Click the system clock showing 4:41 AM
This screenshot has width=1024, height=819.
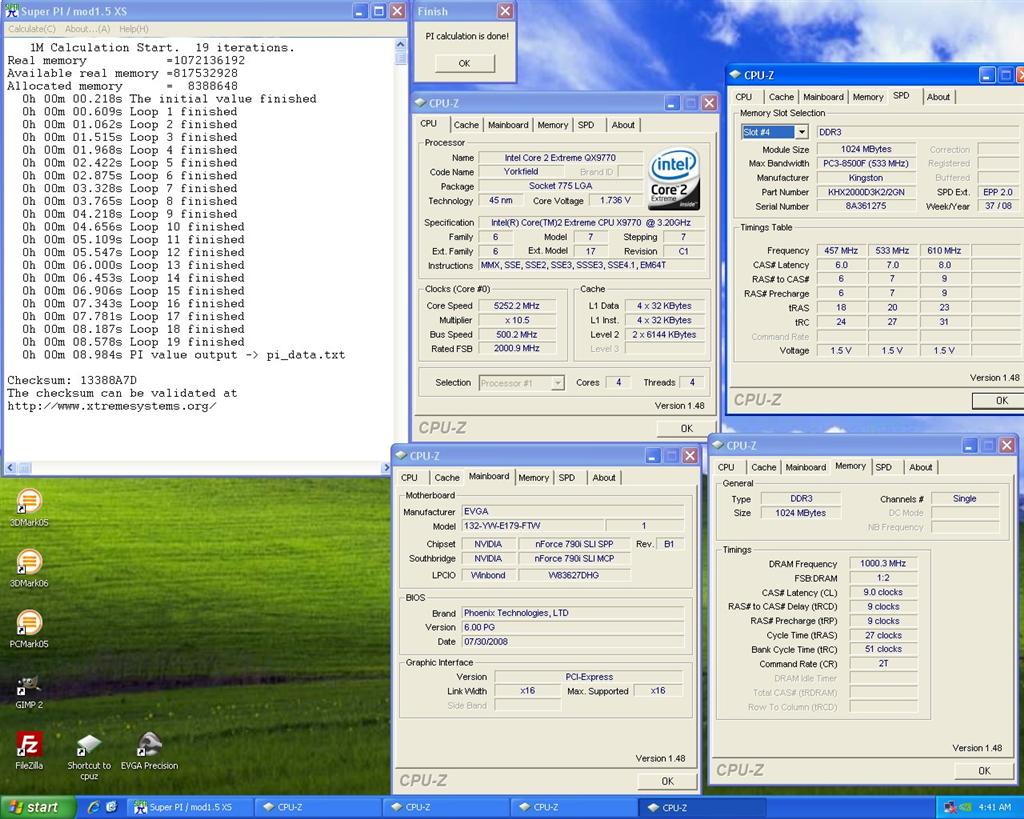(x=994, y=808)
